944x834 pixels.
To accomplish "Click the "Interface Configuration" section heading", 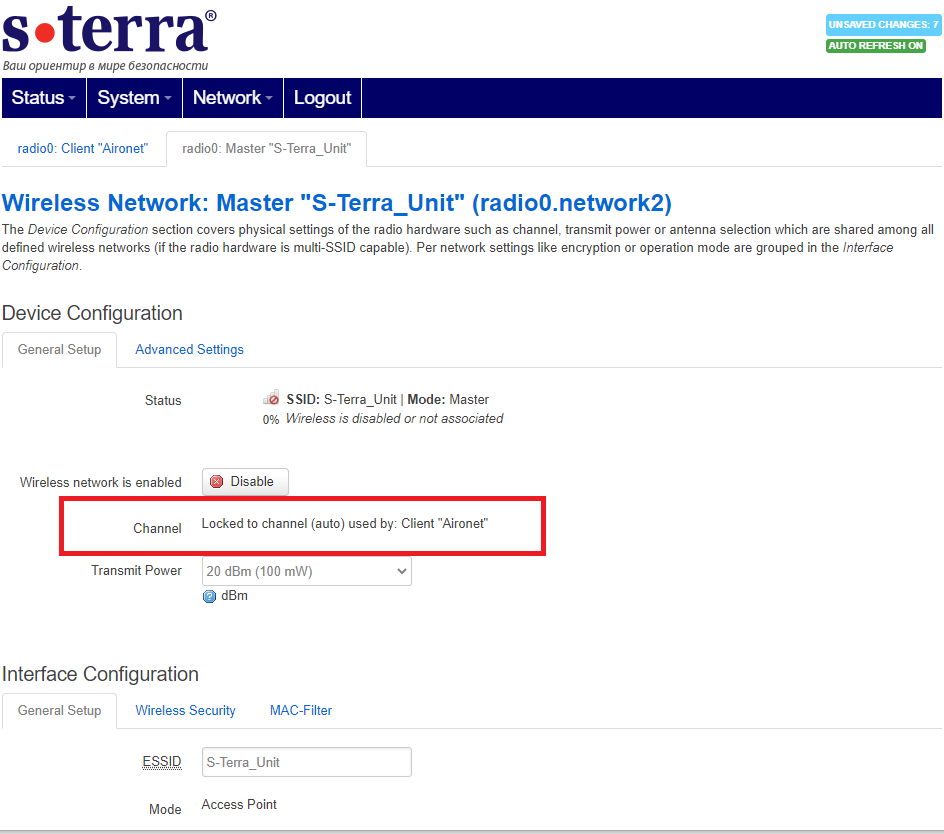I will coord(101,674).
